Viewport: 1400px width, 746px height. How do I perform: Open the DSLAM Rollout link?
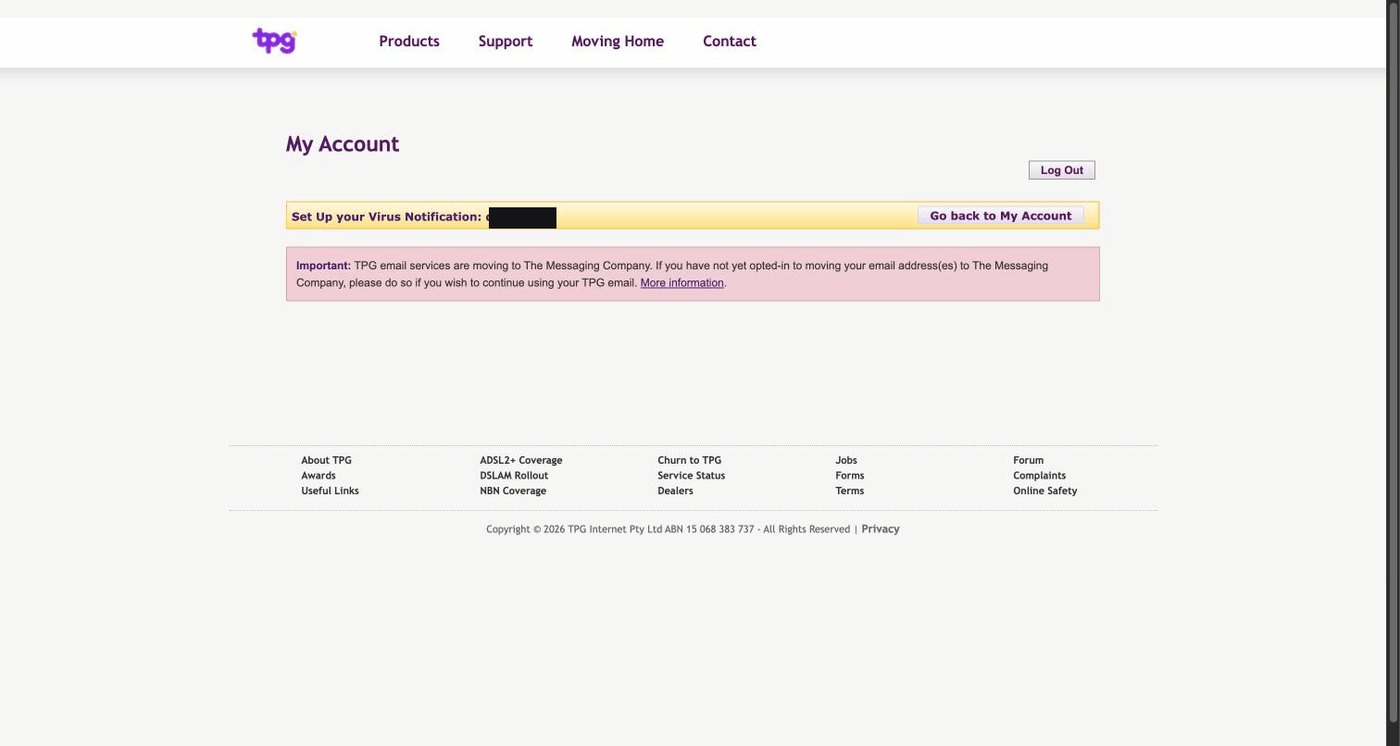[x=514, y=475]
